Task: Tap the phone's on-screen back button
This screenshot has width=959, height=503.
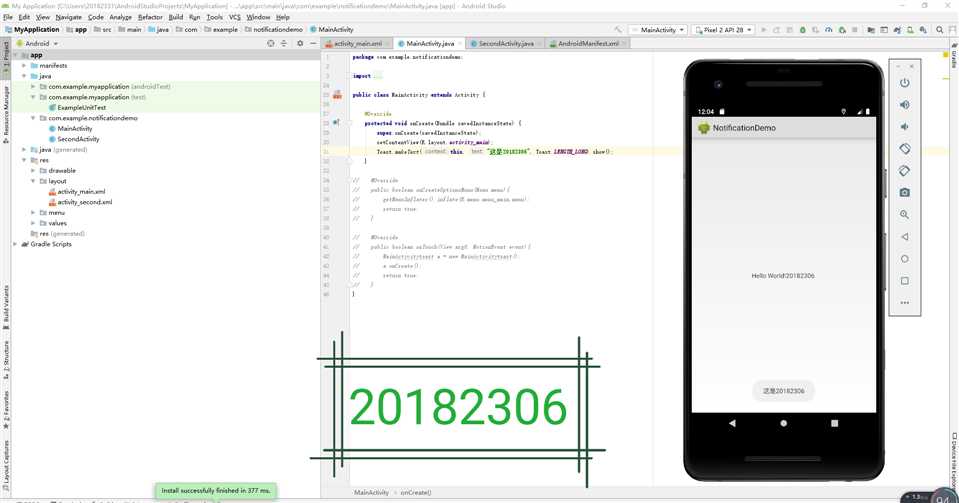Action: coord(732,423)
